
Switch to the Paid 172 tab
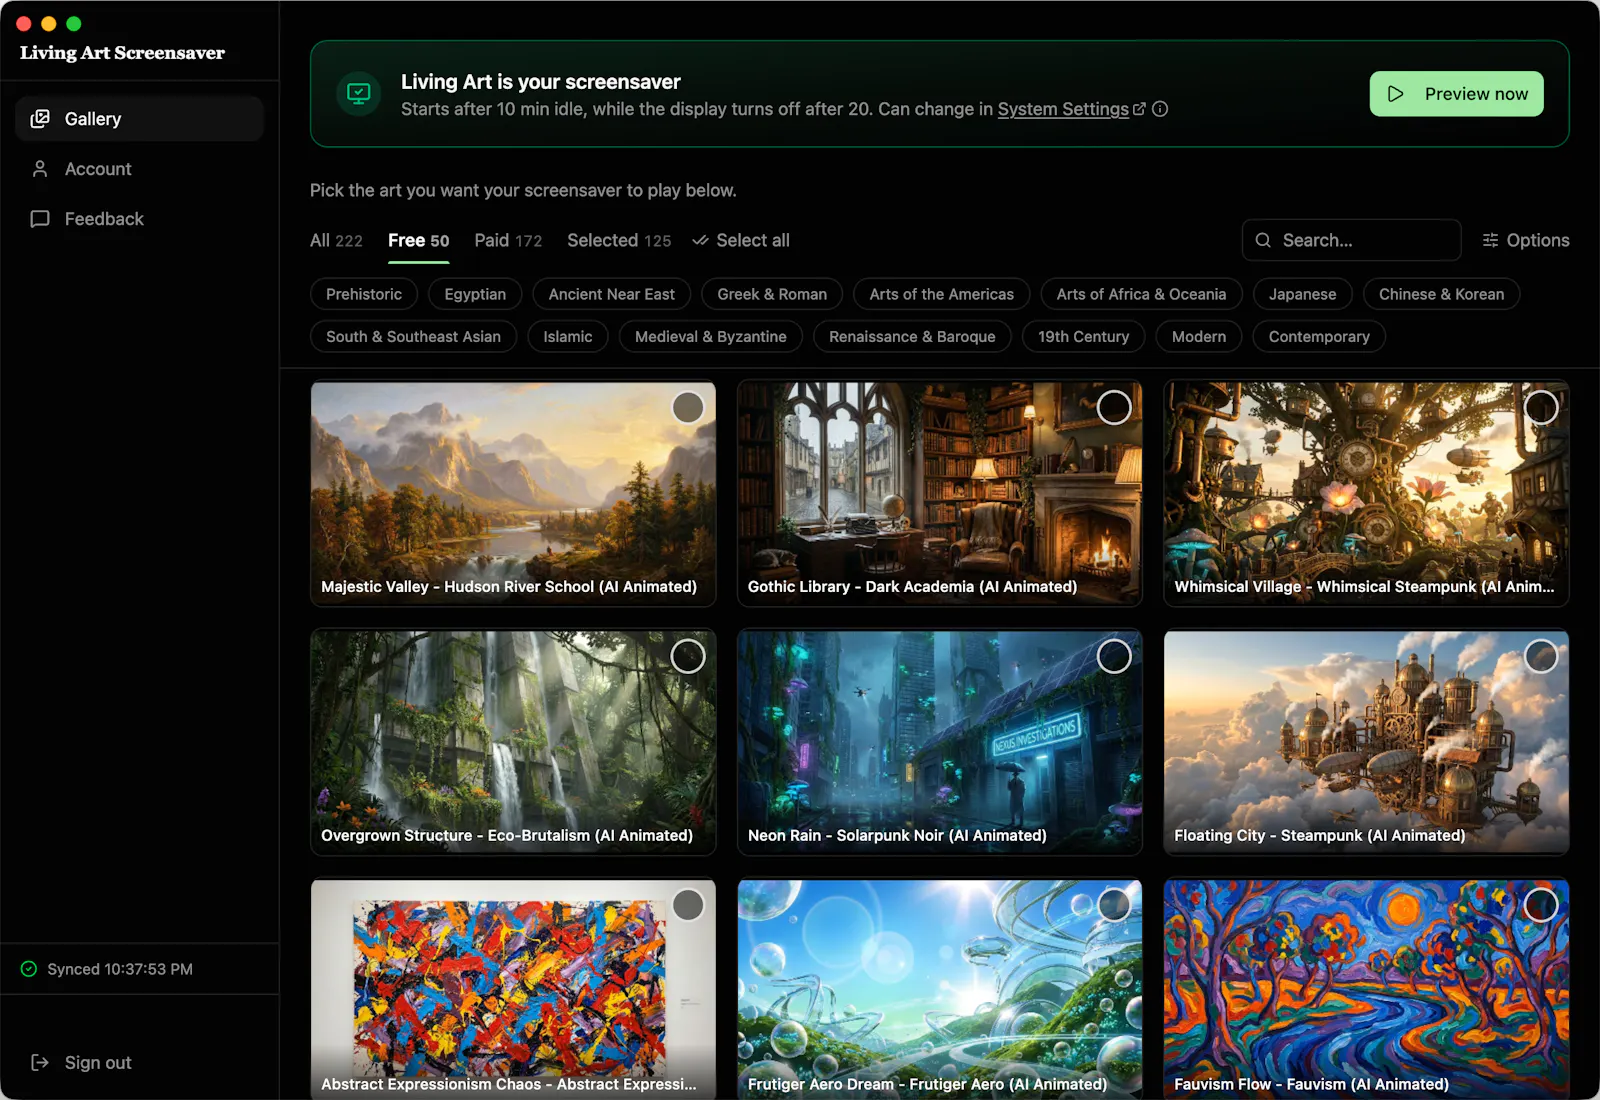(x=508, y=240)
